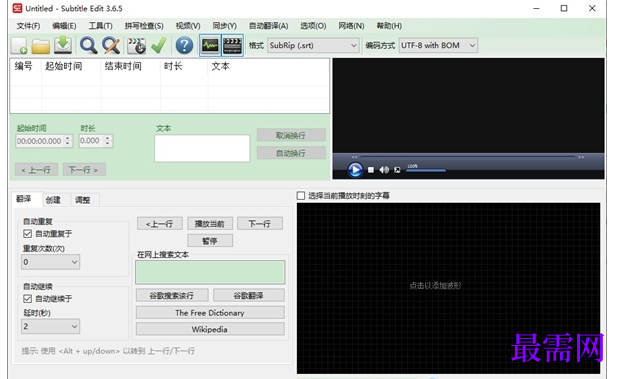Click the 取消换行 button
Screen dimensions: 623x379
click(x=291, y=135)
